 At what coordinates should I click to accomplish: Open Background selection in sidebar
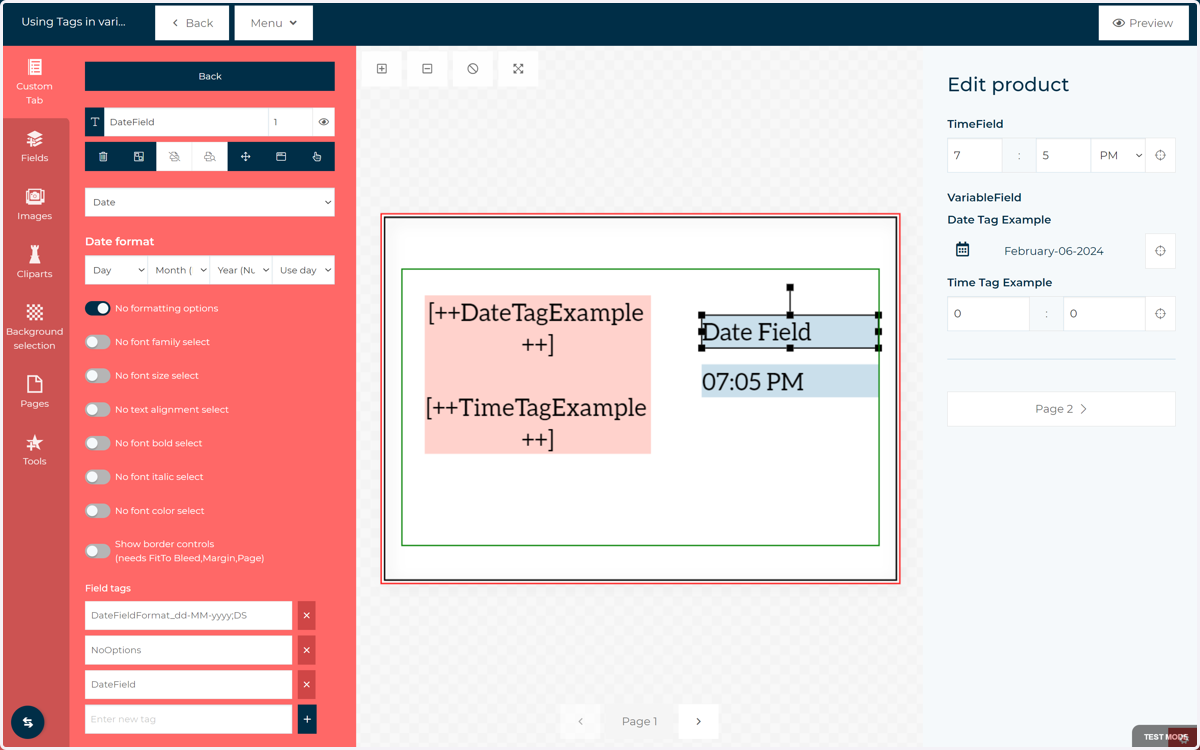tap(35, 327)
